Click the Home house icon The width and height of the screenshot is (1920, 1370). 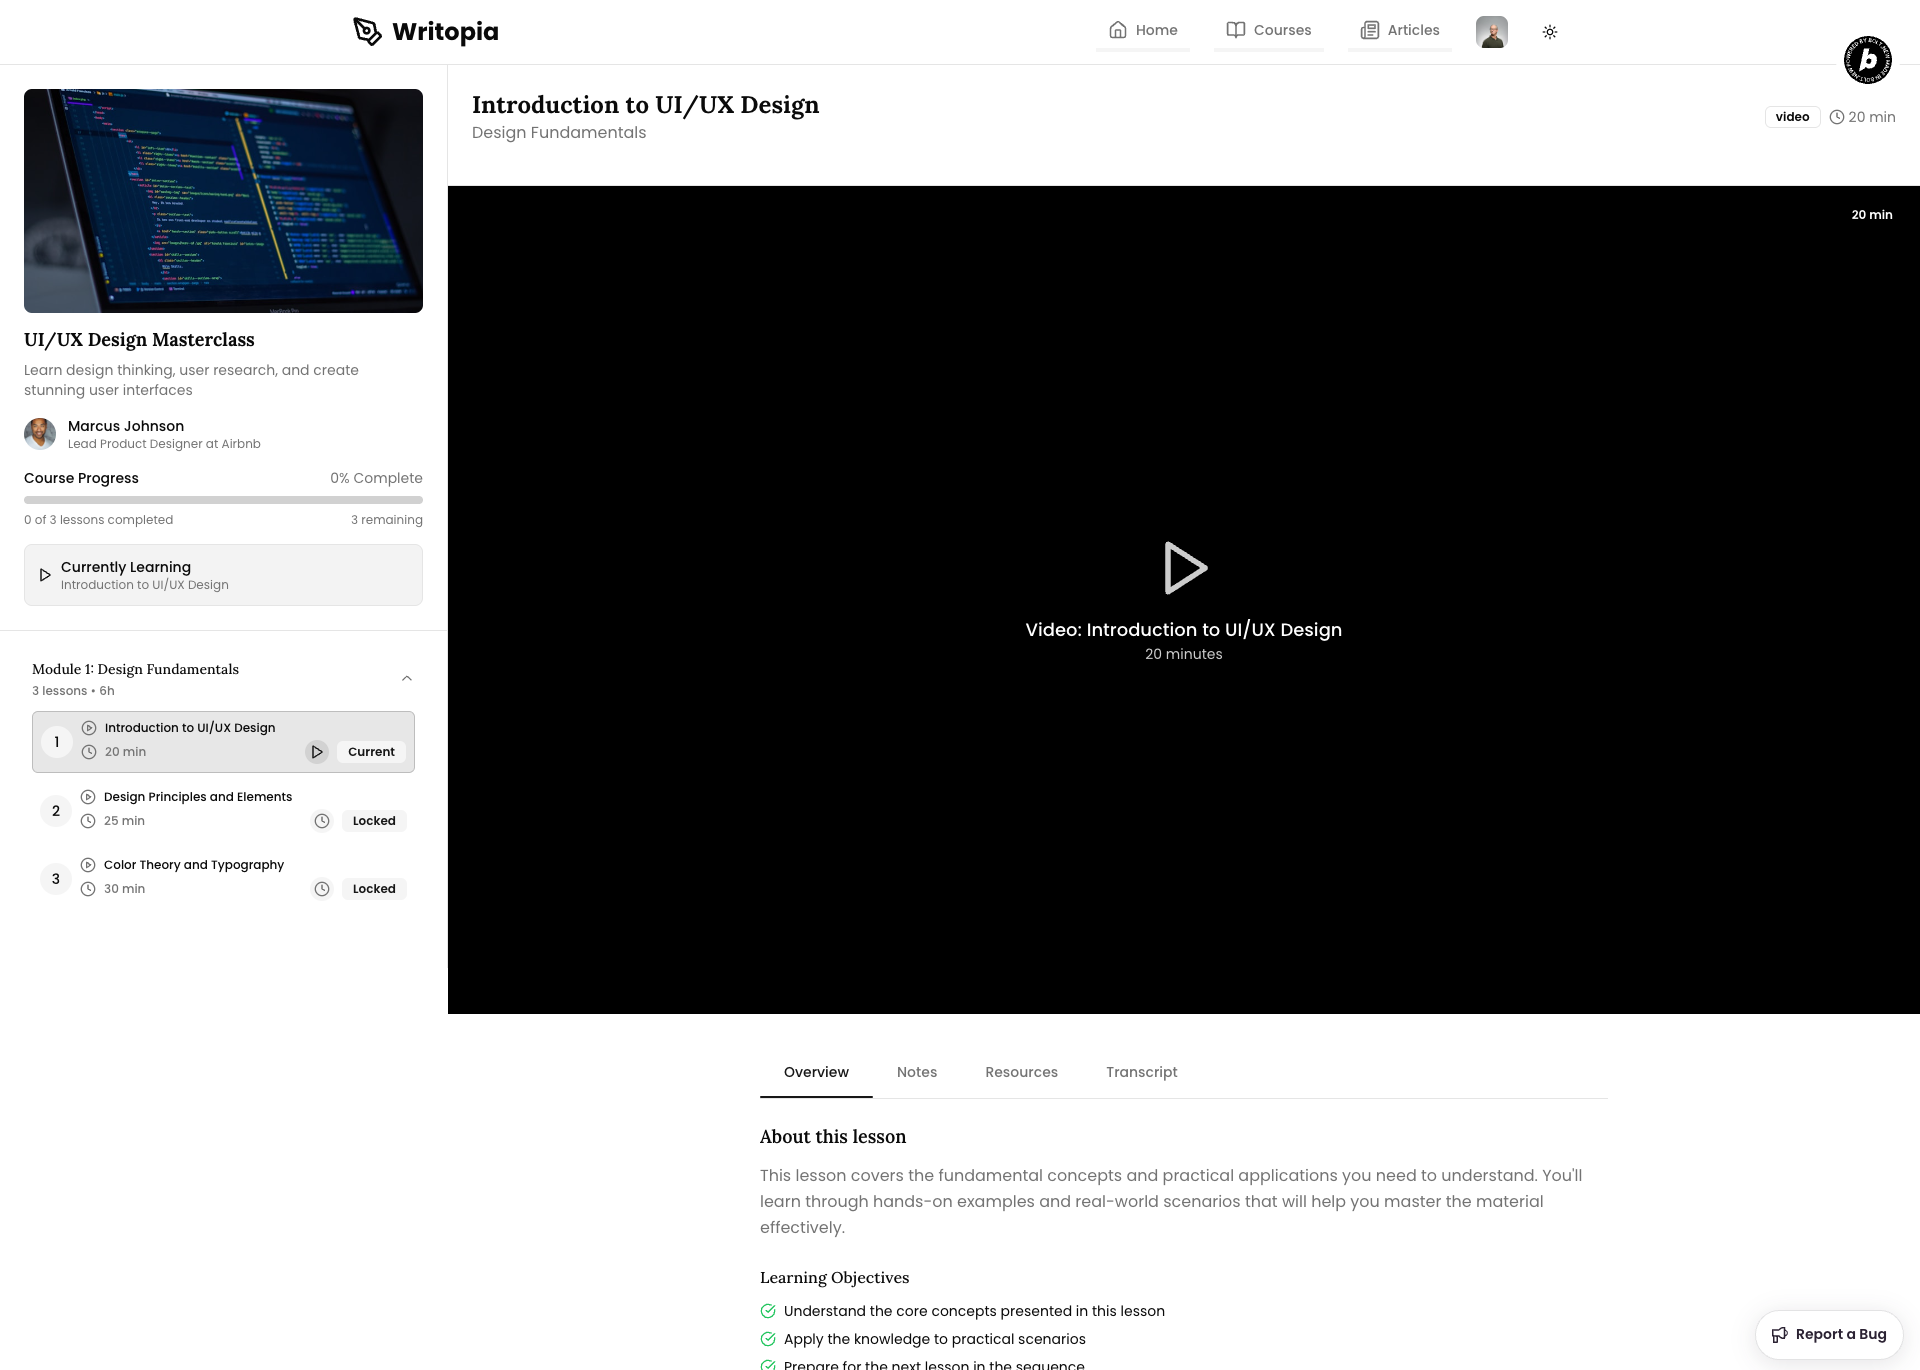point(1118,30)
